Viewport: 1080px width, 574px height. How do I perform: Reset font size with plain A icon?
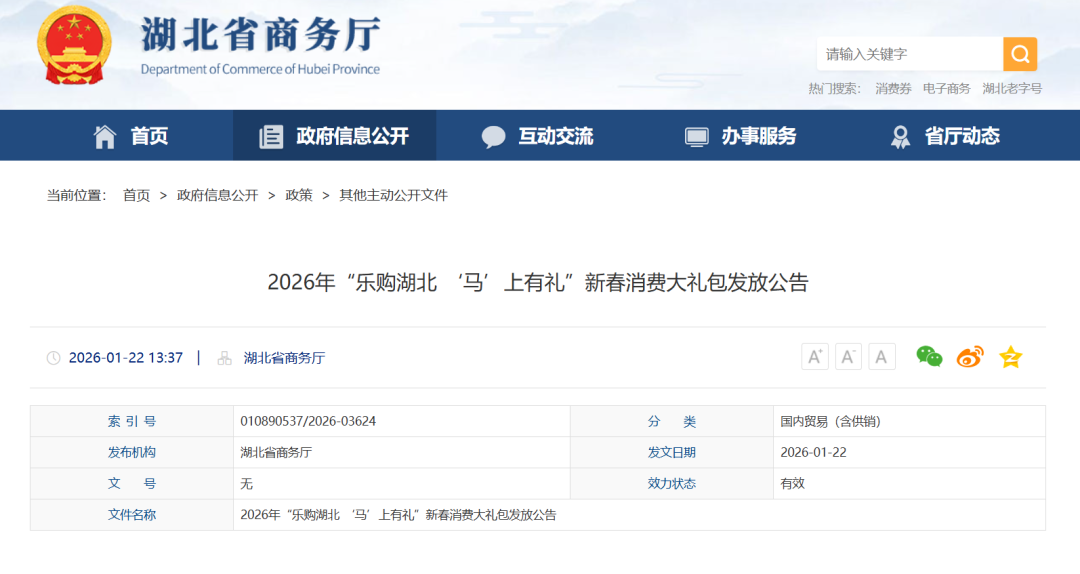[x=881, y=357]
